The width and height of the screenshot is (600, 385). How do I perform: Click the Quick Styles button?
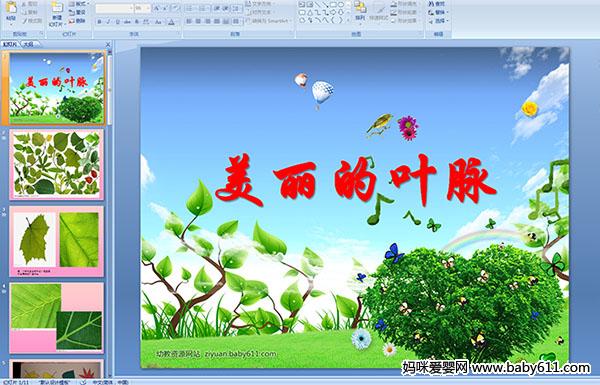379,10
